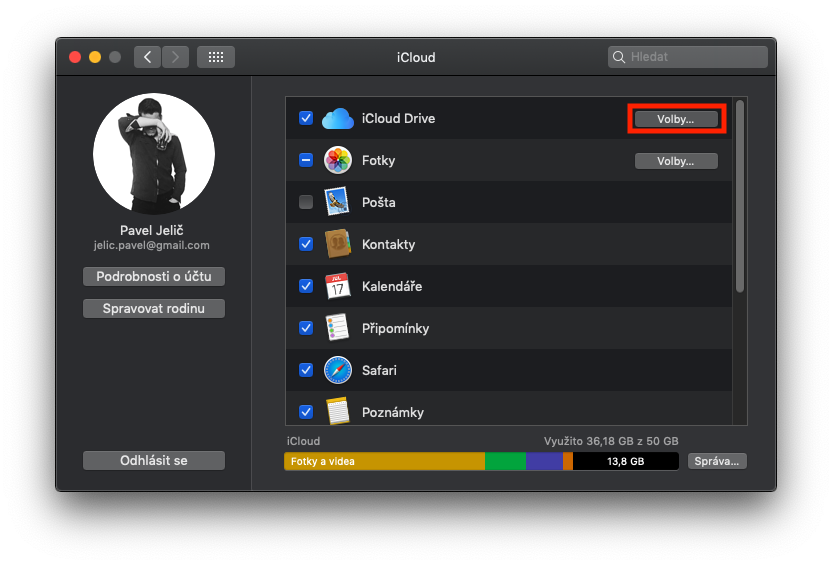The height and width of the screenshot is (565, 832).
Task: Click the Pošta label
Action: click(x=379, y=202)
